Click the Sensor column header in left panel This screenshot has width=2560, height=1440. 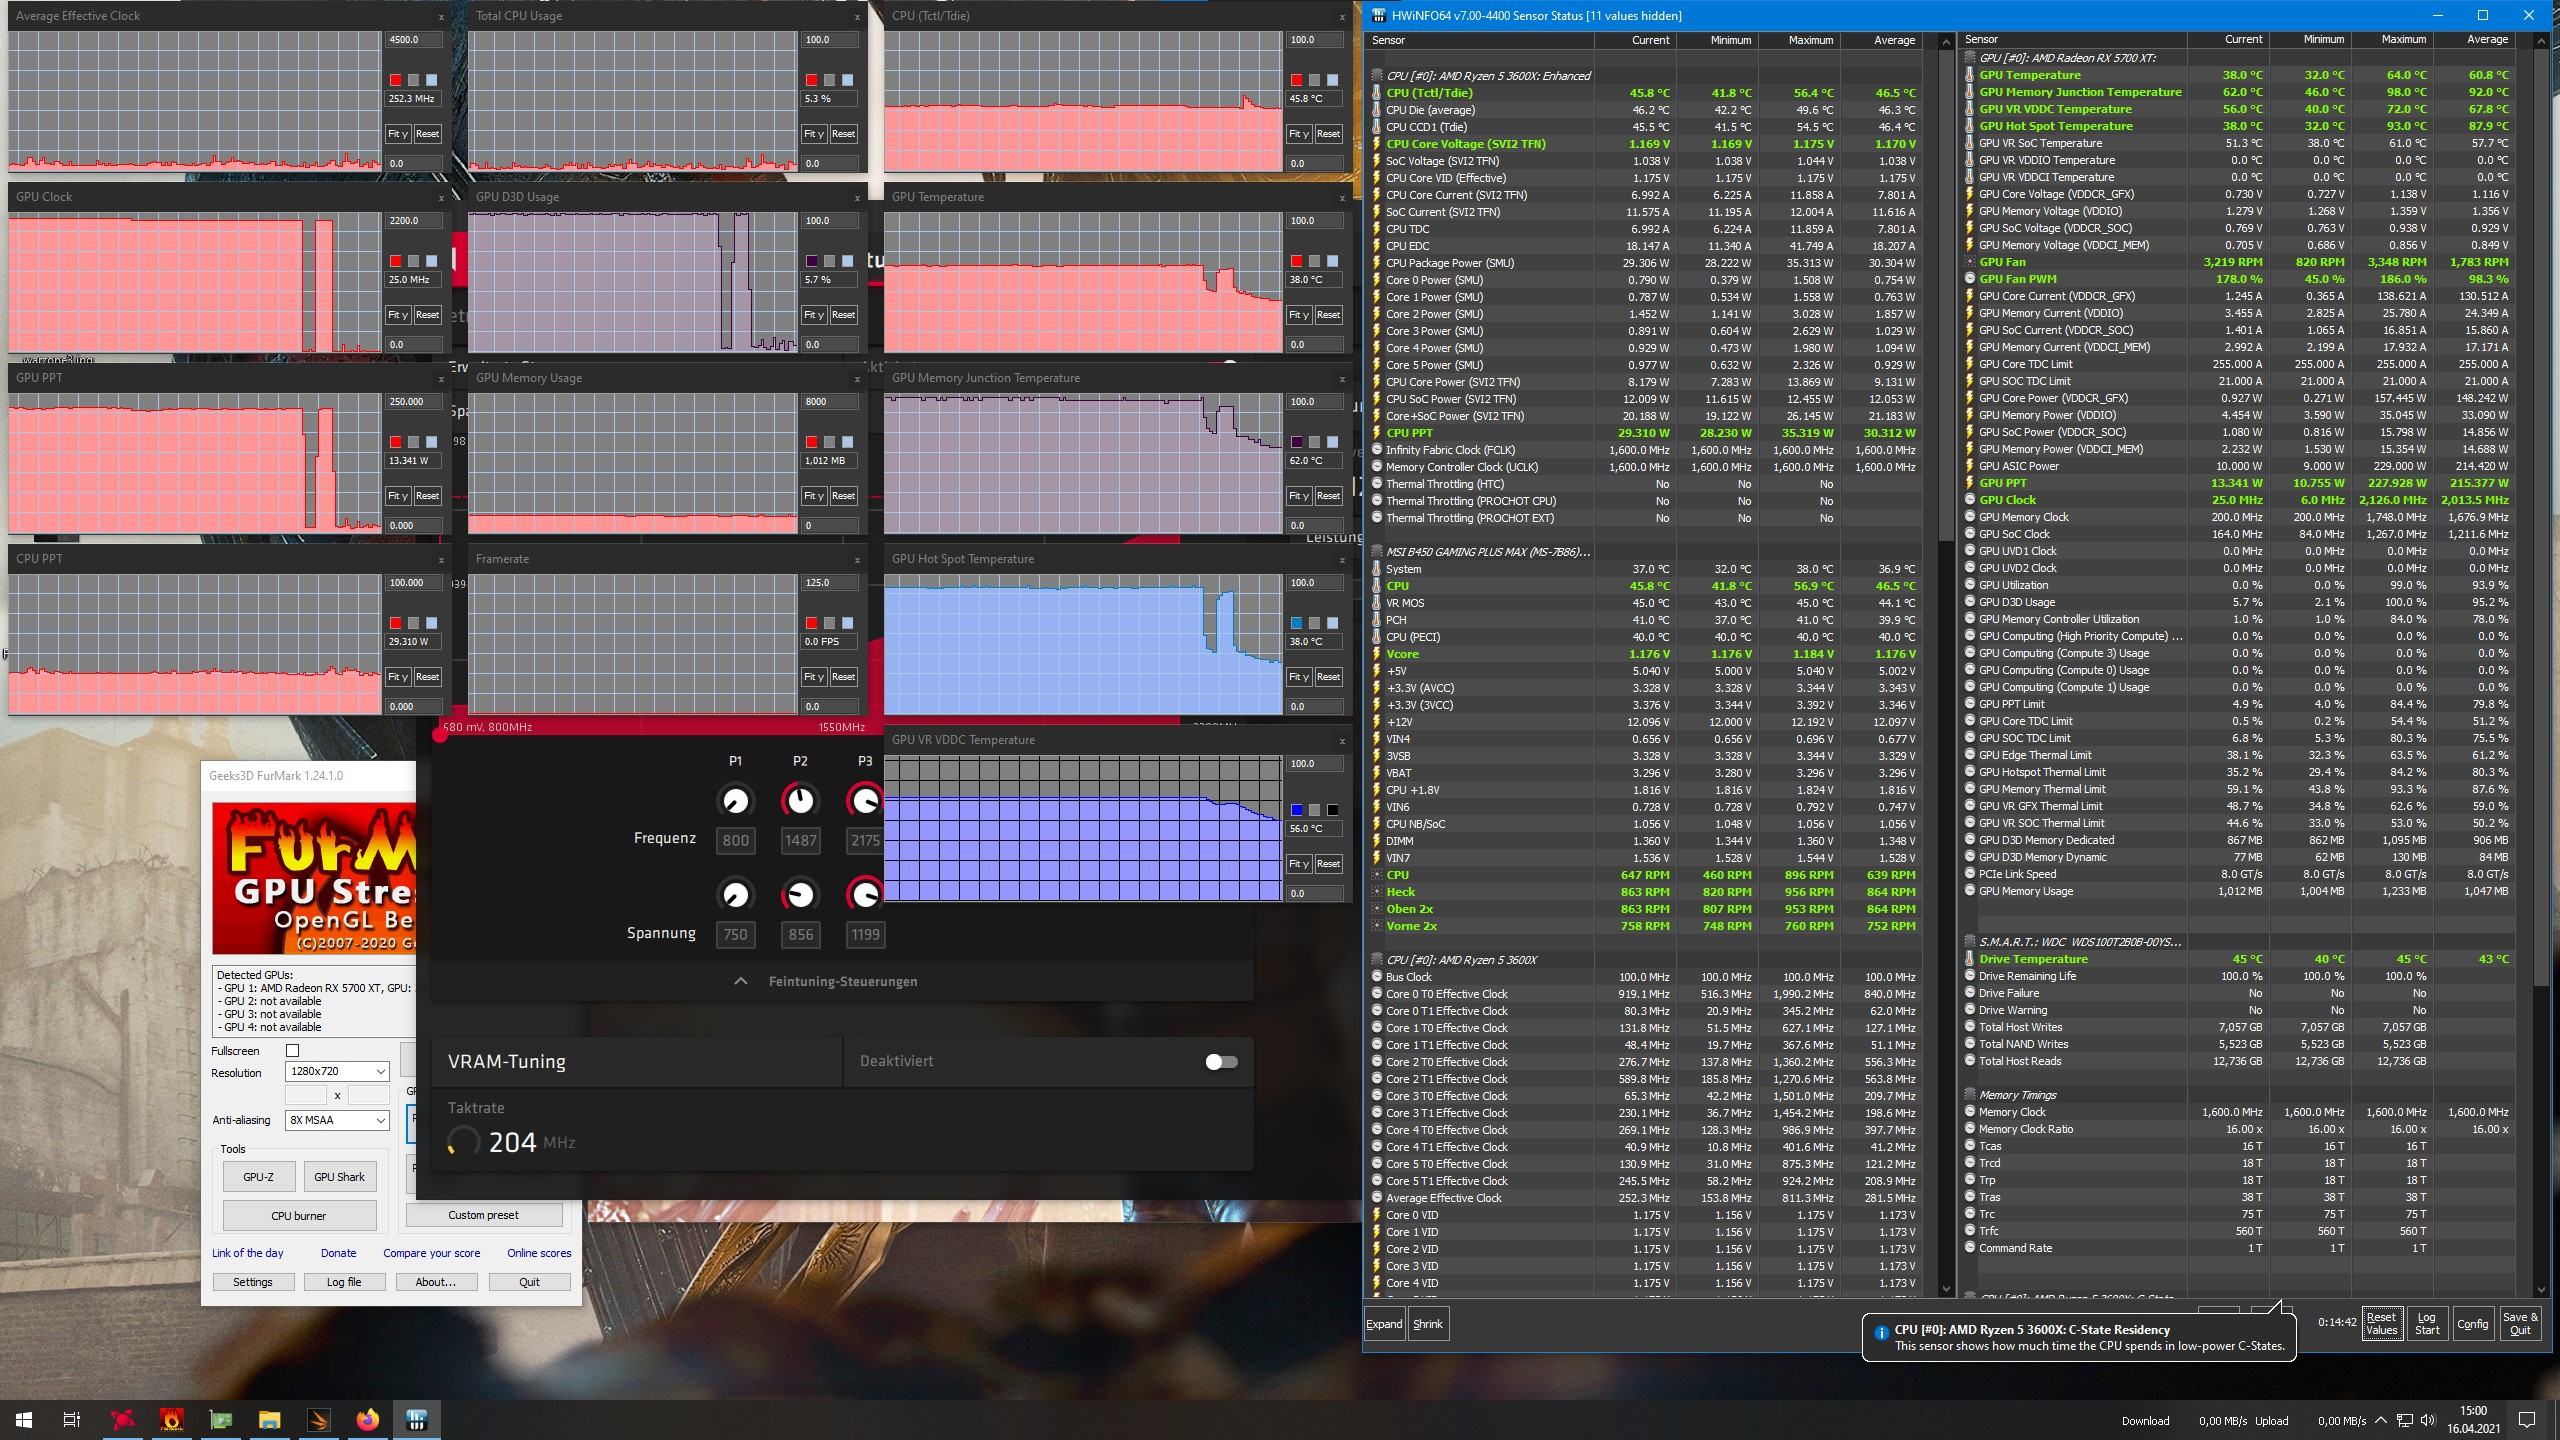(x=1480, y=40)
